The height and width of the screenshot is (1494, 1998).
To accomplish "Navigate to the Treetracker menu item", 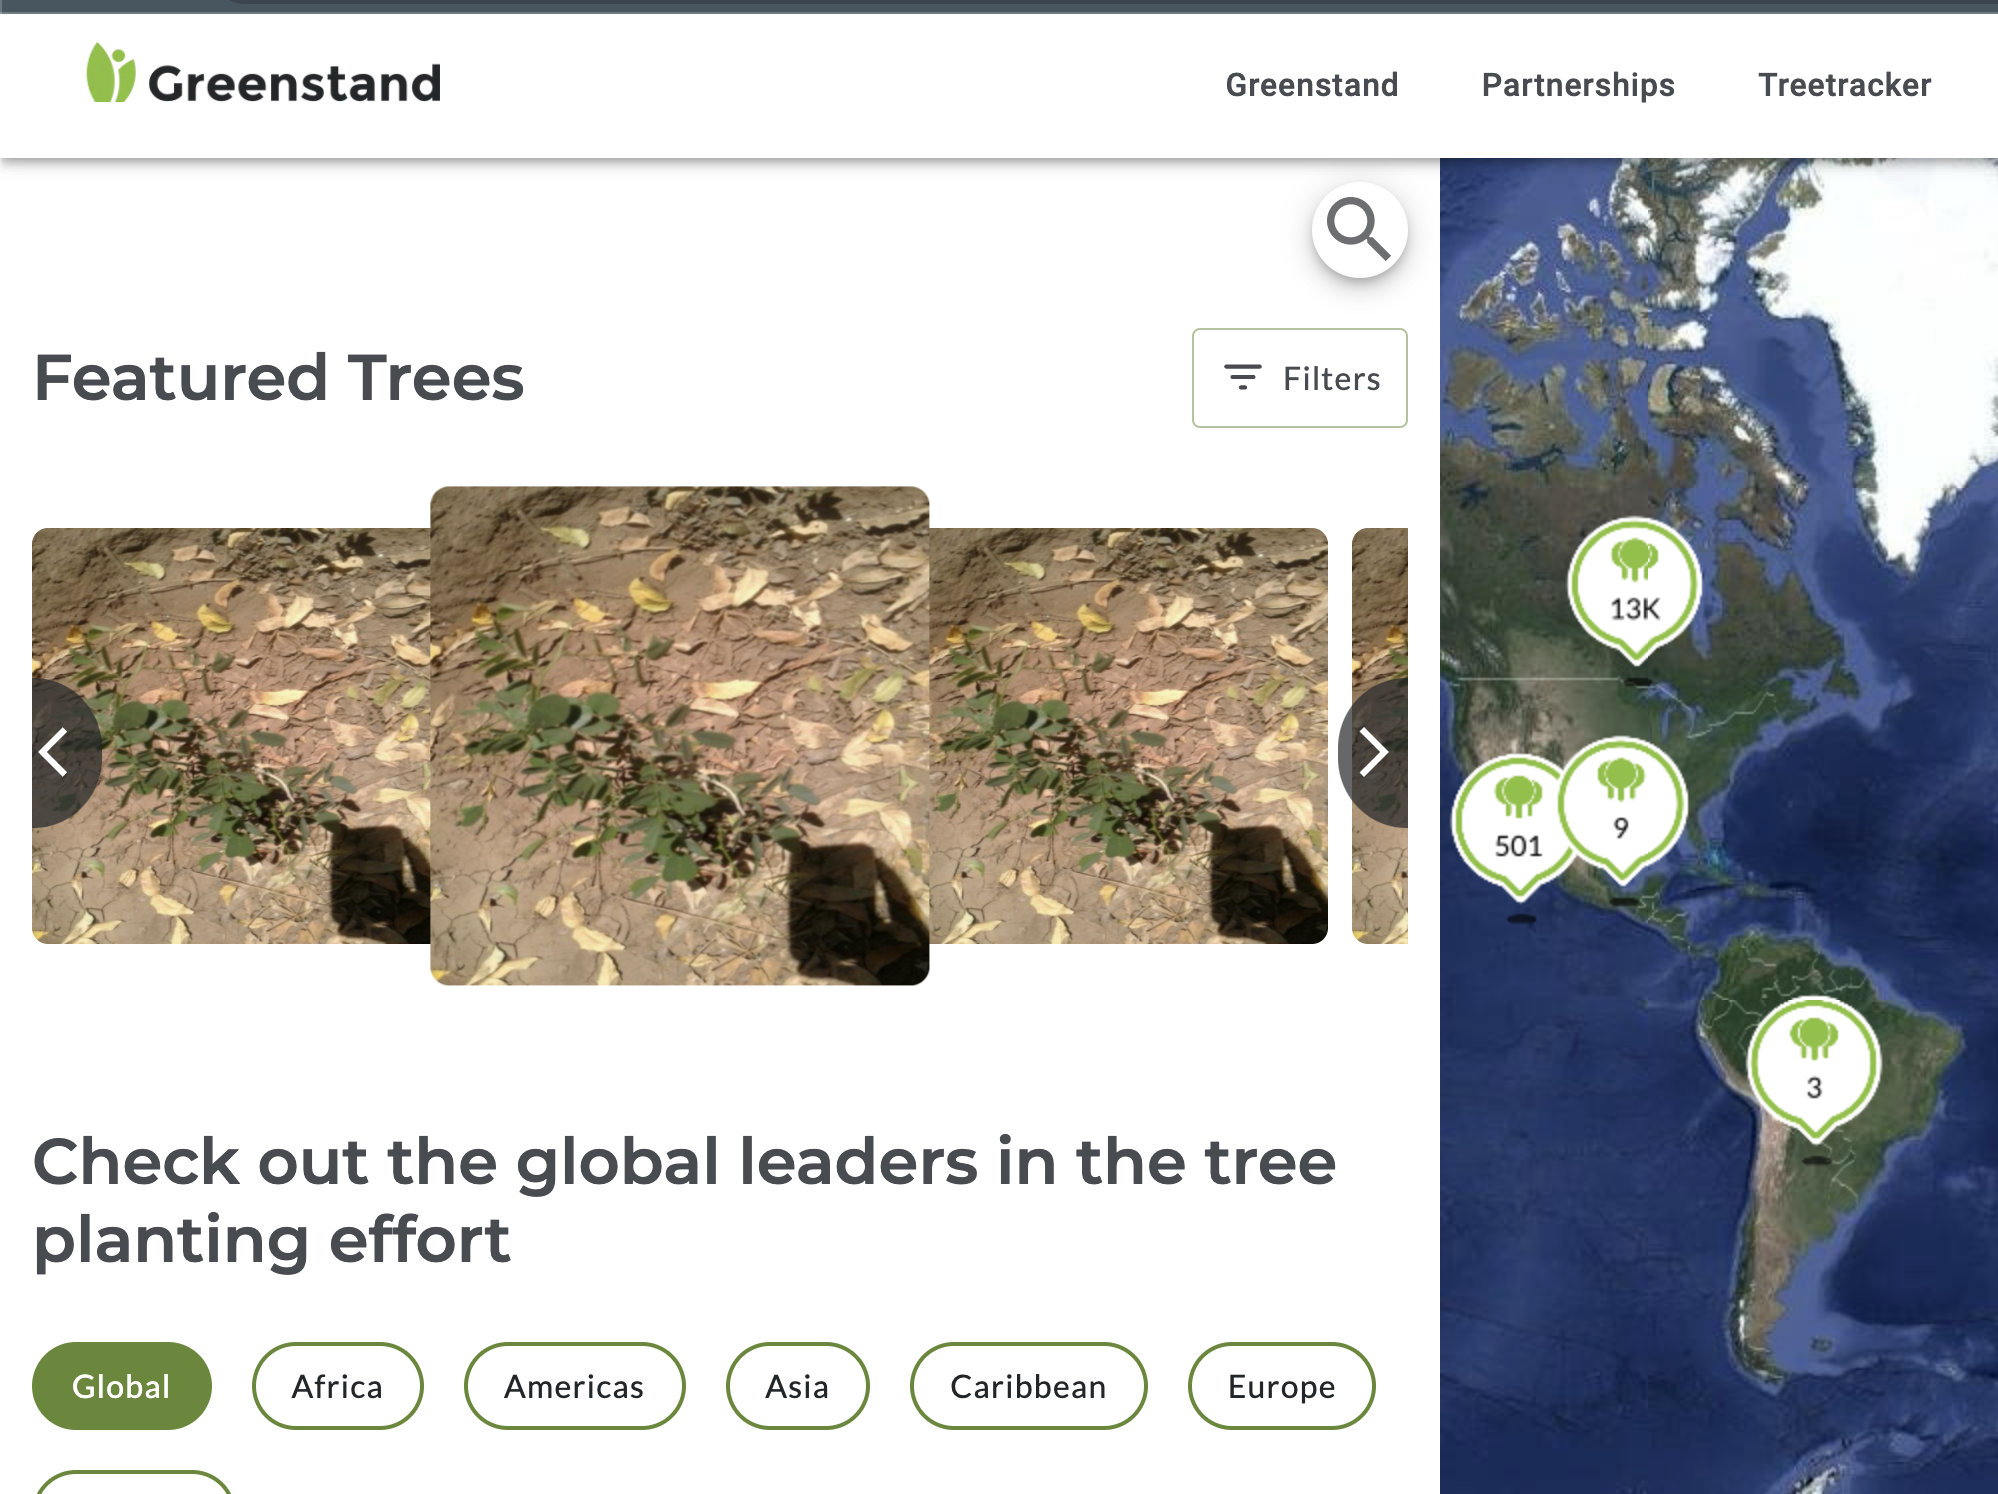I will [1845, 84].
